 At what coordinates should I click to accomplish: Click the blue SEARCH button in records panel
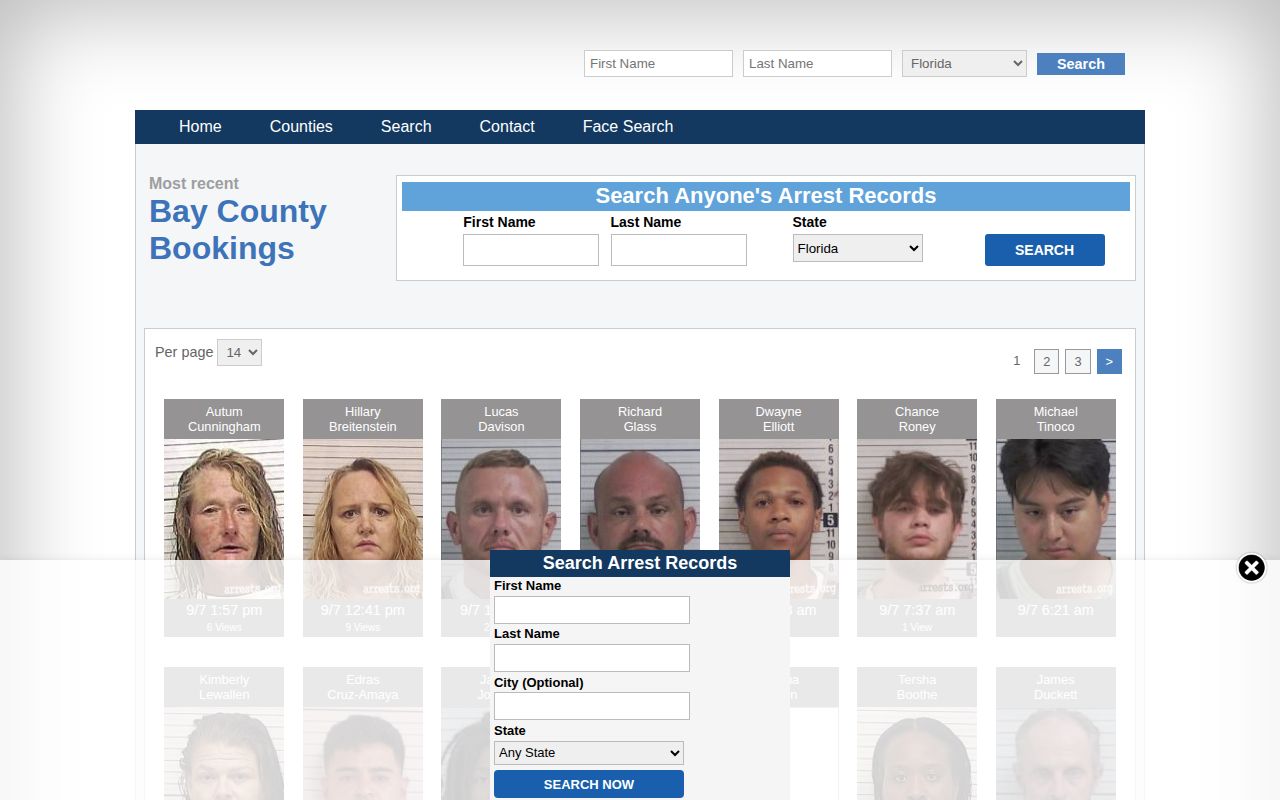click(x=1045, y=250)
